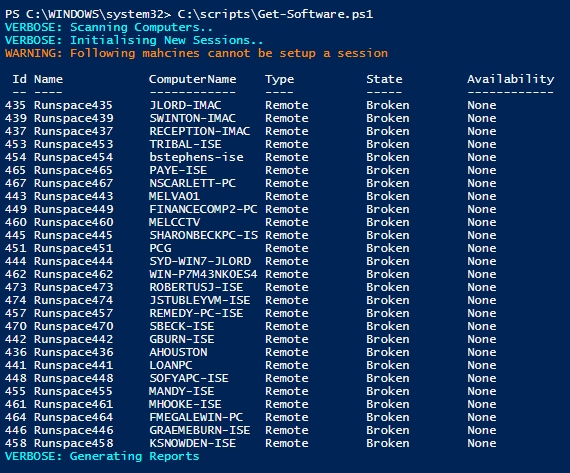Screen dimensions: 570x473
Task: Click the Id value 462
Action: pos(16,274)
